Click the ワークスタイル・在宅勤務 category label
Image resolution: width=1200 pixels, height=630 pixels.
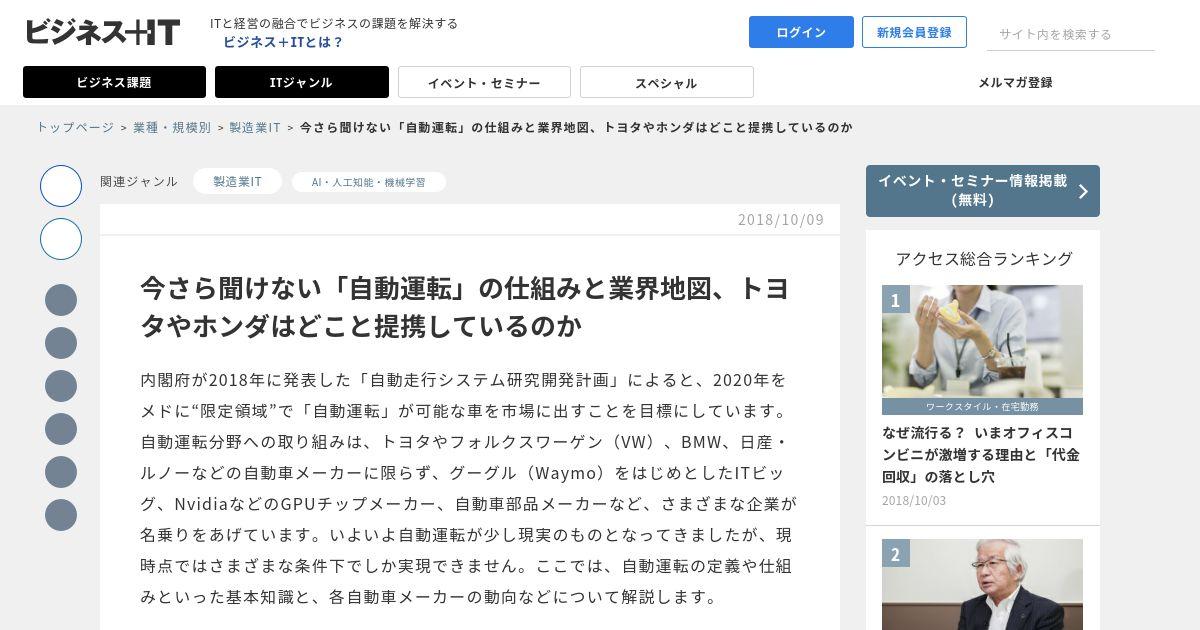point(982,407)
